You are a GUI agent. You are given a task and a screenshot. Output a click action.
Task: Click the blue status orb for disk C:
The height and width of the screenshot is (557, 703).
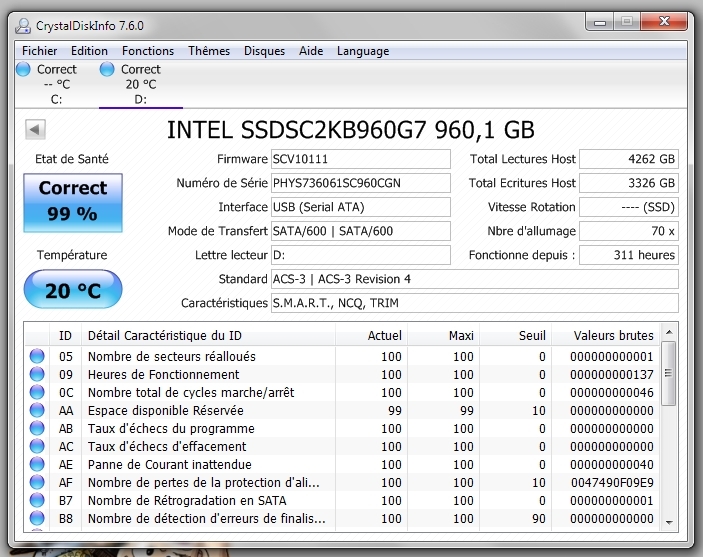tap(25, 69)
